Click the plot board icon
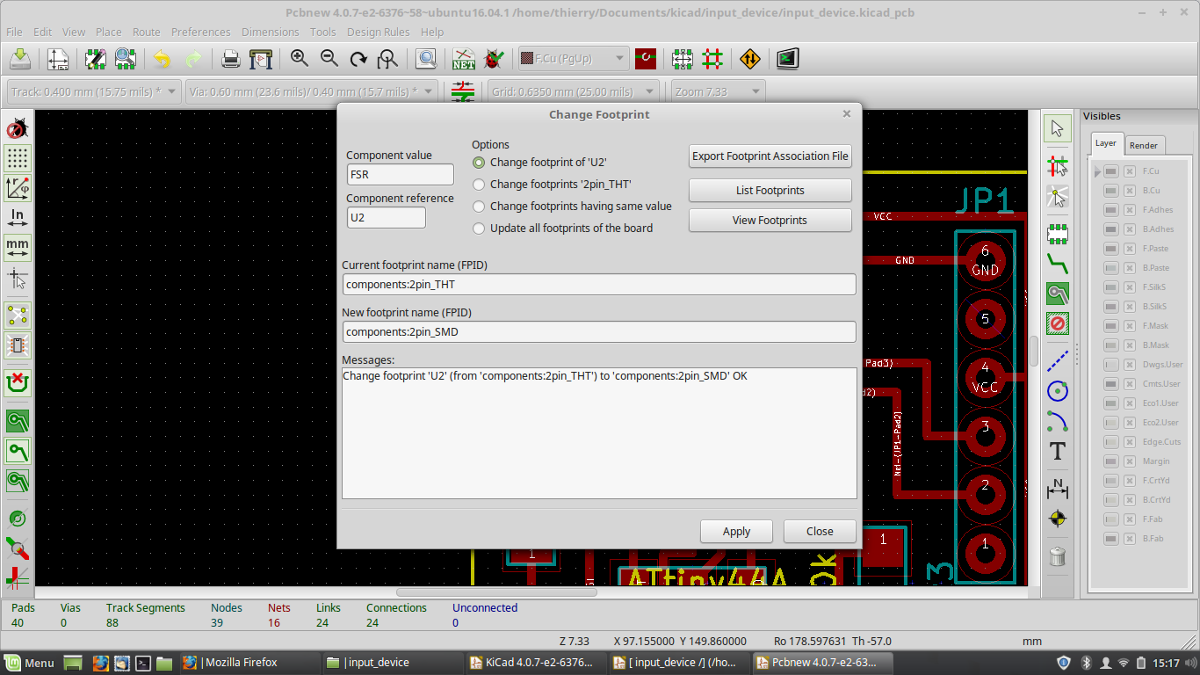The height and width of the screenshot is (675, 1200). coord(260,59)
